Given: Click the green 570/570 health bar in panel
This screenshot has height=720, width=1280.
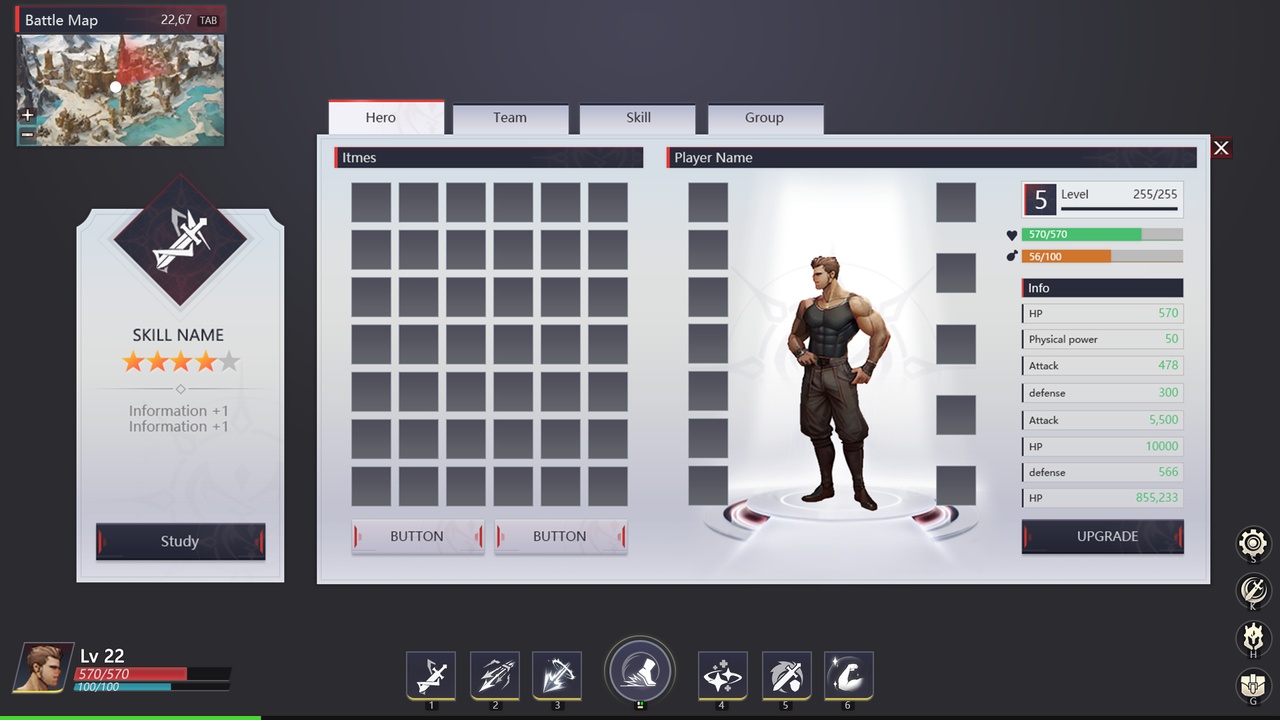Looking at the screenshot, I should (1102, 234).
